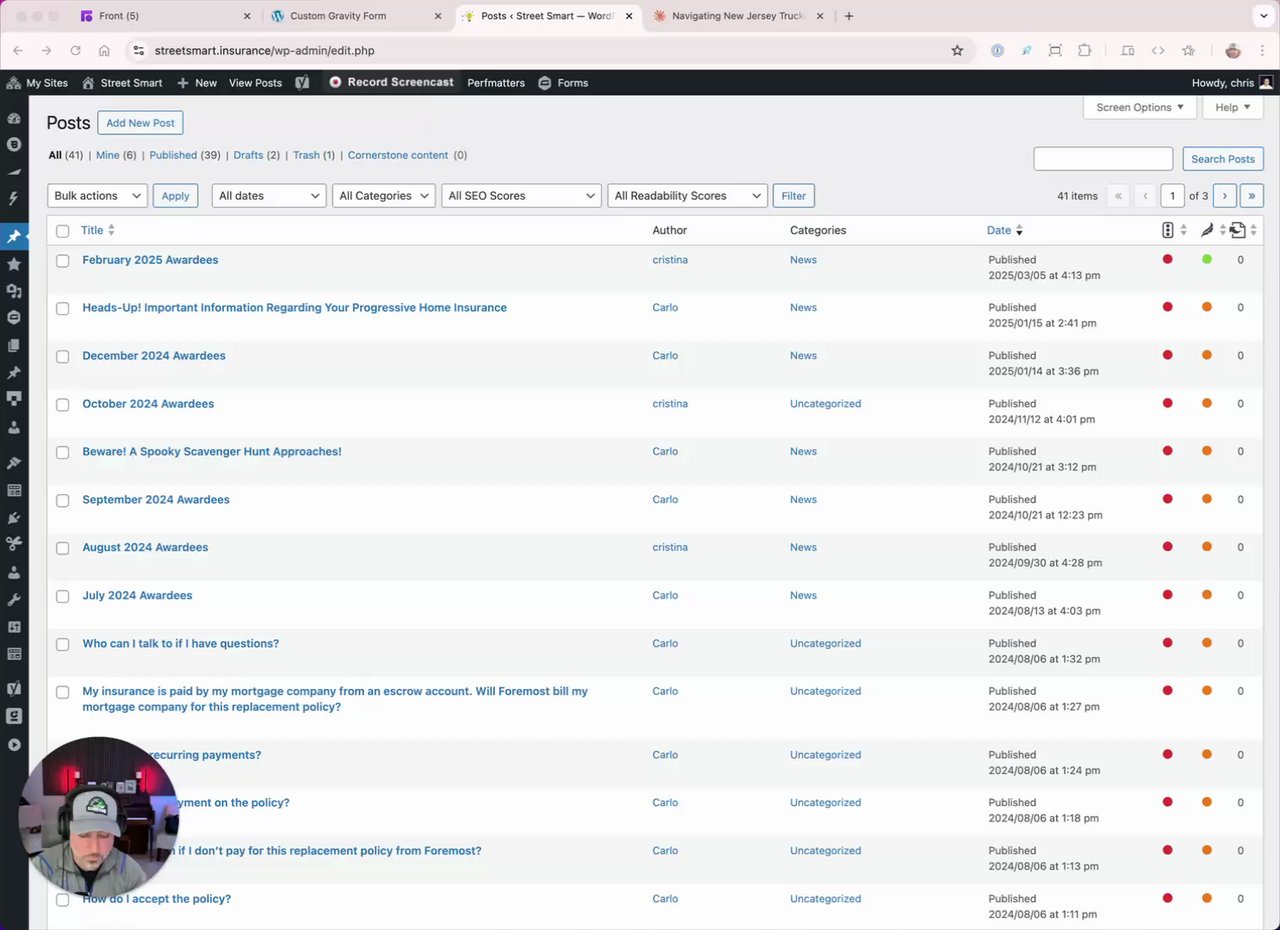Expand the All Categories filter dropdown

coord(384,196)
